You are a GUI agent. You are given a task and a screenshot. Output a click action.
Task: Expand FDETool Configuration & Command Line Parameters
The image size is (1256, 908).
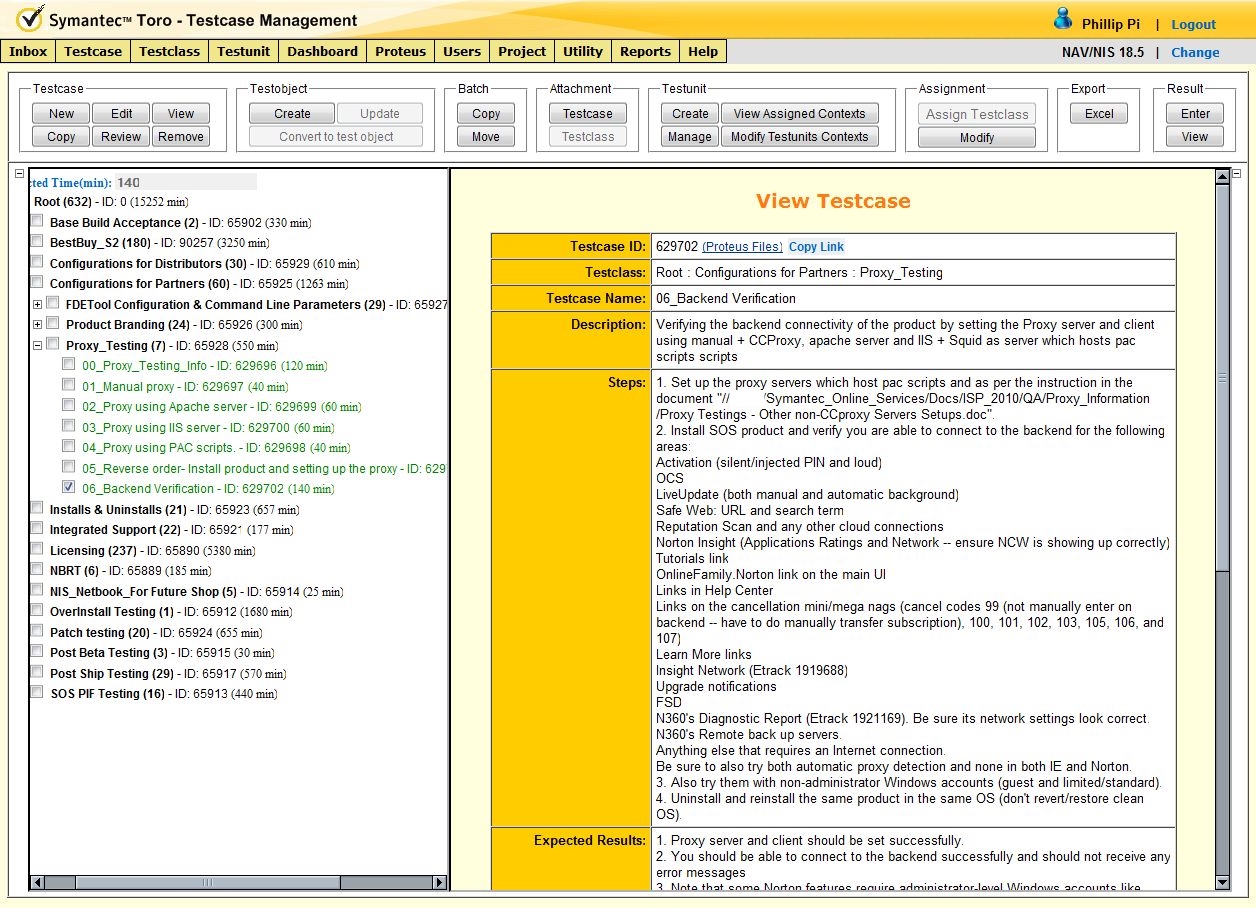click(38, 304)
